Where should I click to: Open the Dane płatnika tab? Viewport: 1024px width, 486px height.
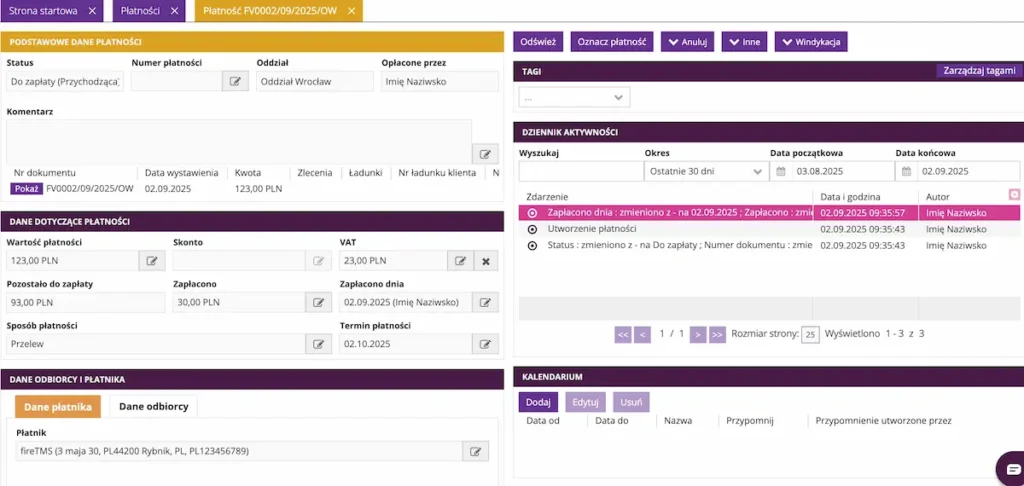57,406
